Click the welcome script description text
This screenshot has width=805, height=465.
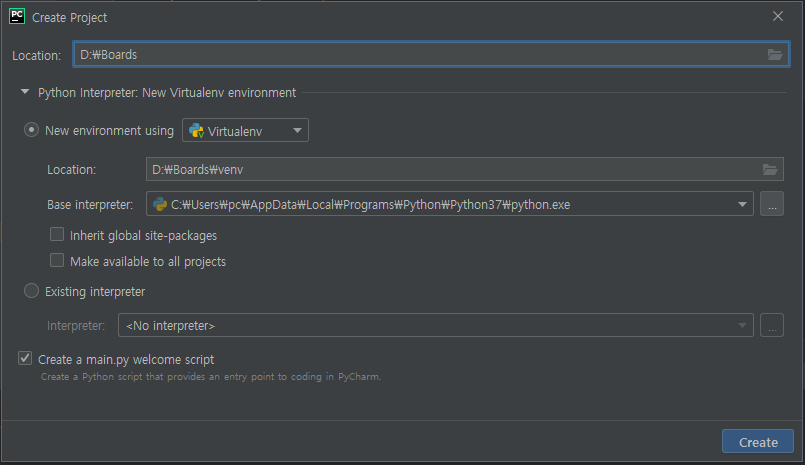(211, 377)
